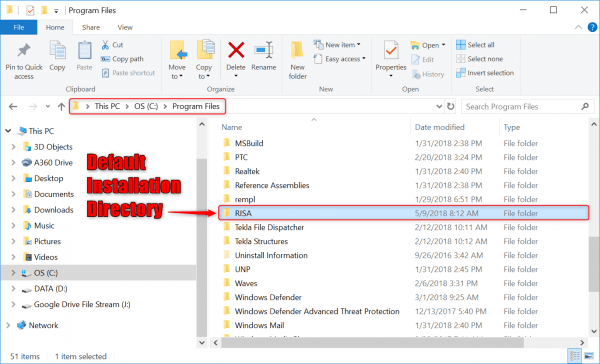Viewport: 600px width, 364px height.
Task: Open the recent locations dropdown arrow
Action: 48,106
